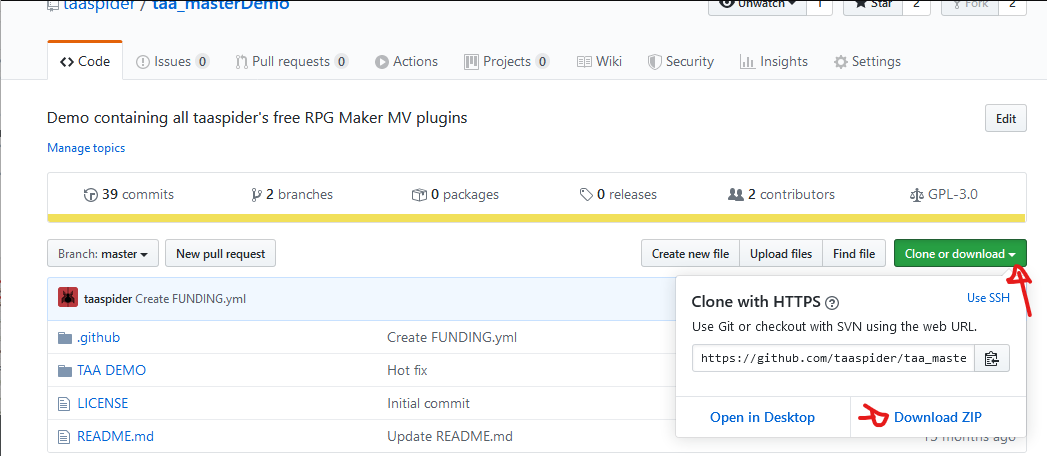1047x456 pixels.
Task: Open the taaspider author link
Action: (108, 298)
